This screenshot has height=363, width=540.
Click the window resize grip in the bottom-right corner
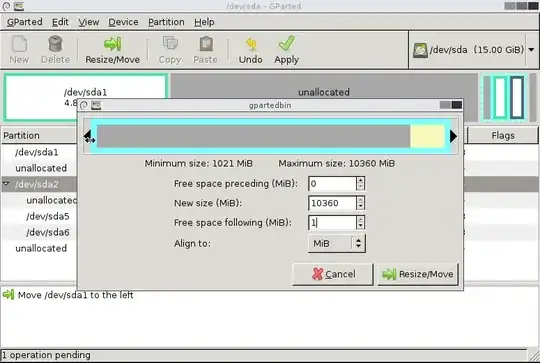click(534, 356)
